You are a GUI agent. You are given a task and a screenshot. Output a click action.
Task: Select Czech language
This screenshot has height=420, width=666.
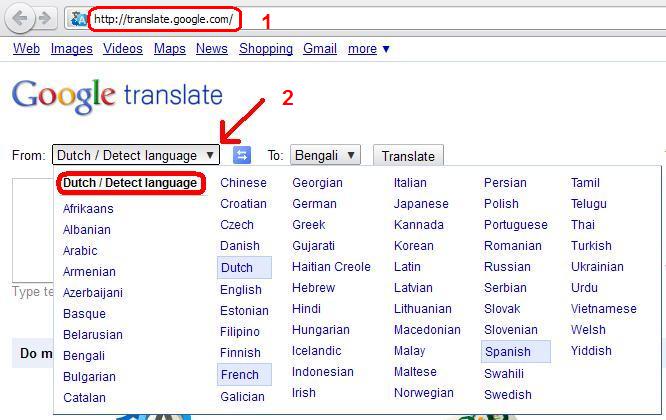point(237,225)
